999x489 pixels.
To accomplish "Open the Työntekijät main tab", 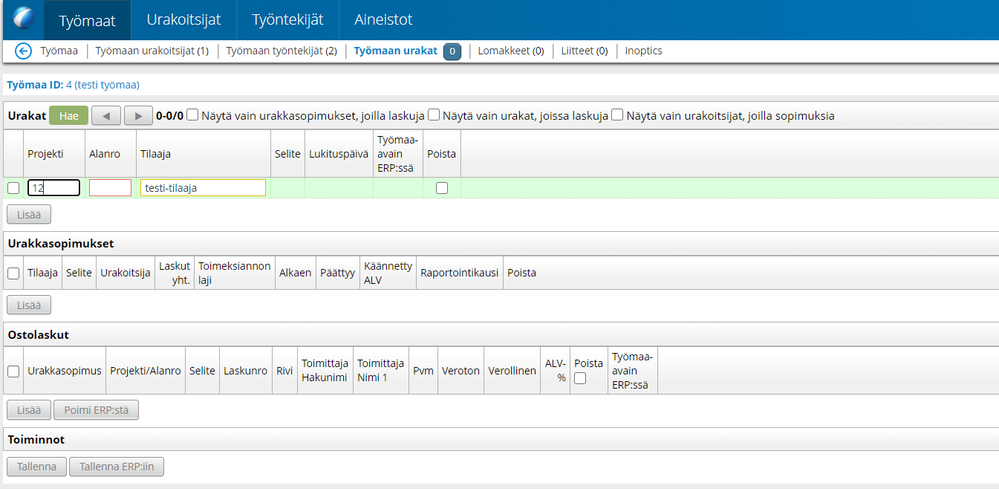I will pyautogui.click(x=287, y=20).
